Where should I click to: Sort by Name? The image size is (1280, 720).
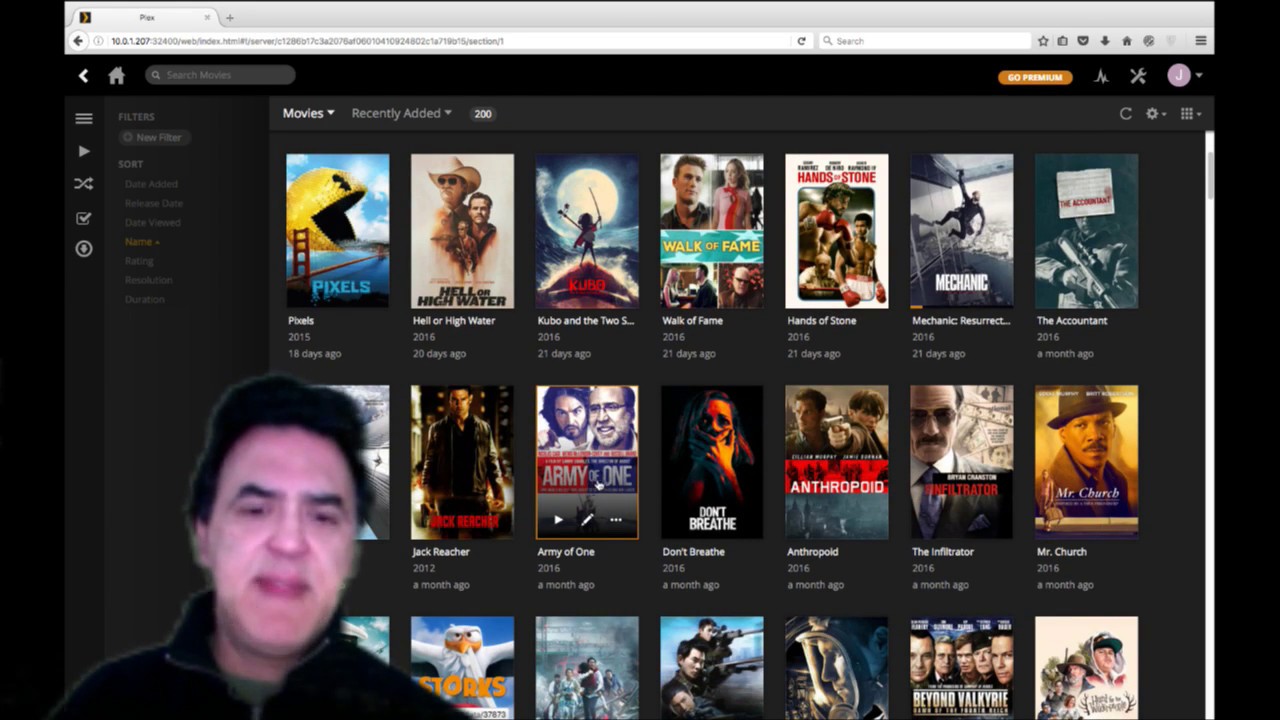141,242
